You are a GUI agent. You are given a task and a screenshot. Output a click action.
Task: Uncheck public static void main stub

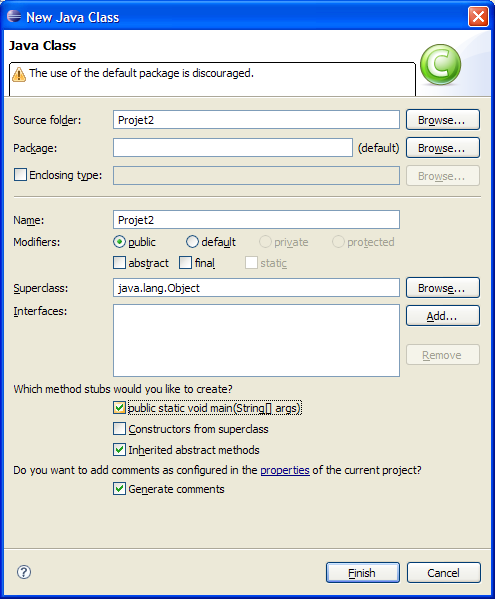point(119,408)
